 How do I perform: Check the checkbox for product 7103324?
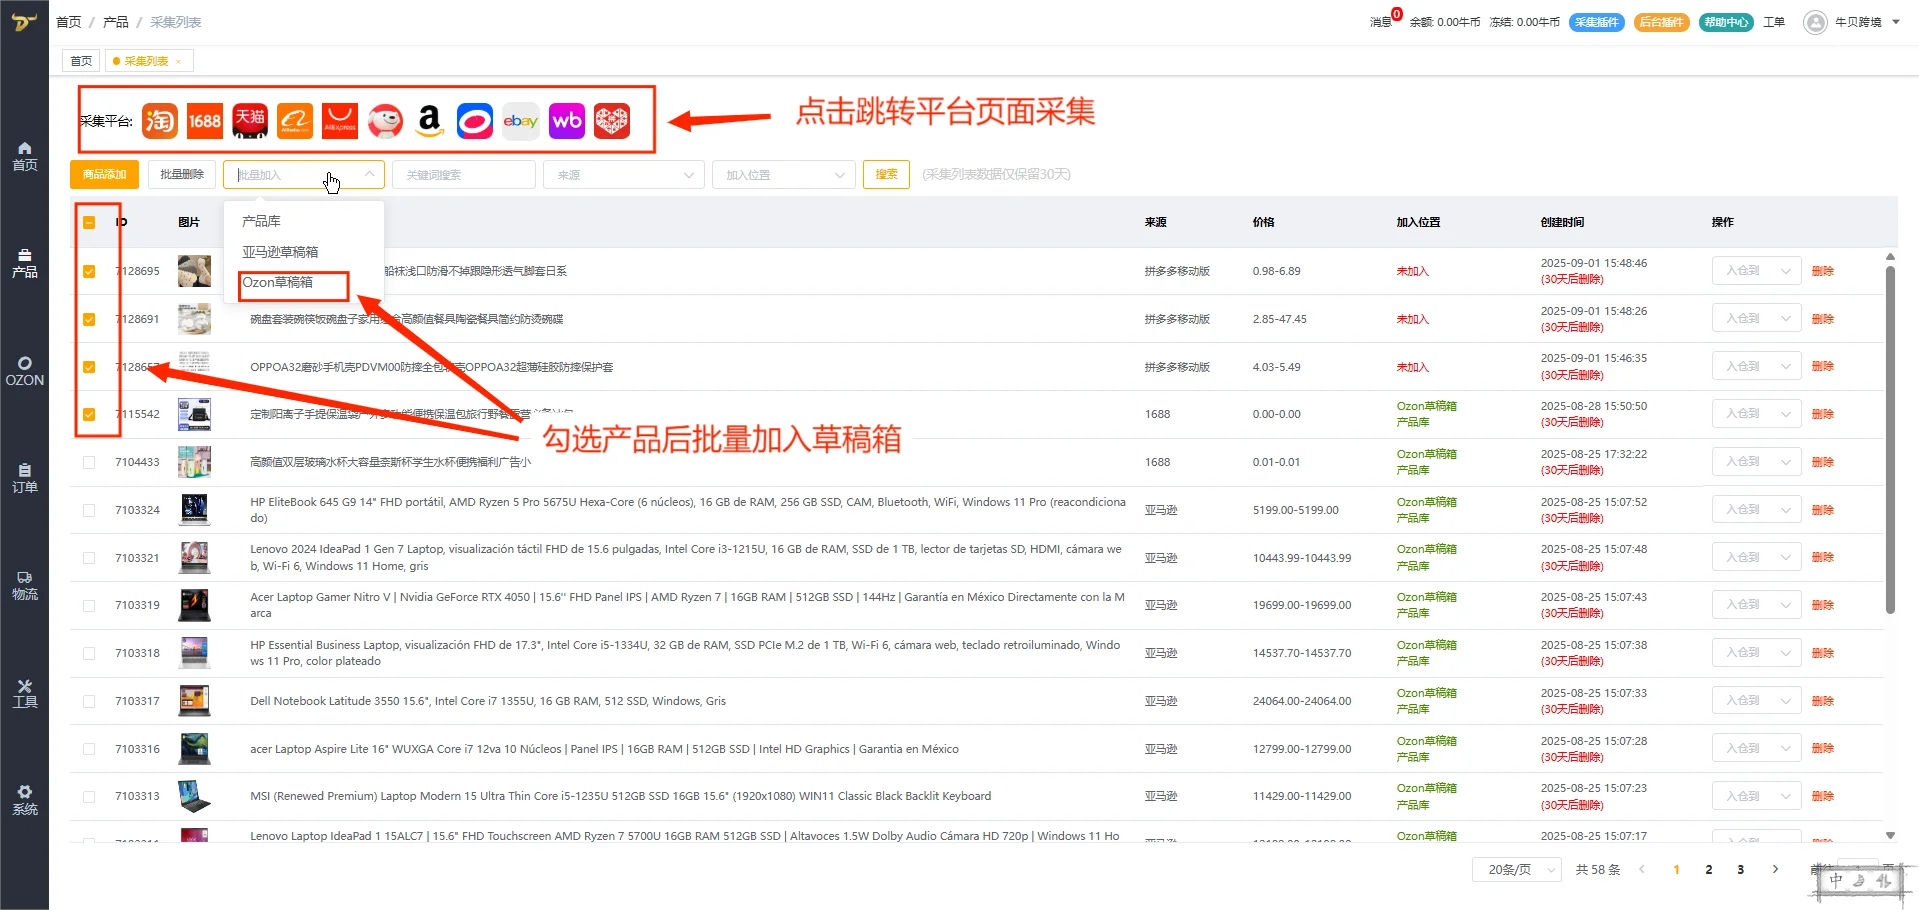89,510
